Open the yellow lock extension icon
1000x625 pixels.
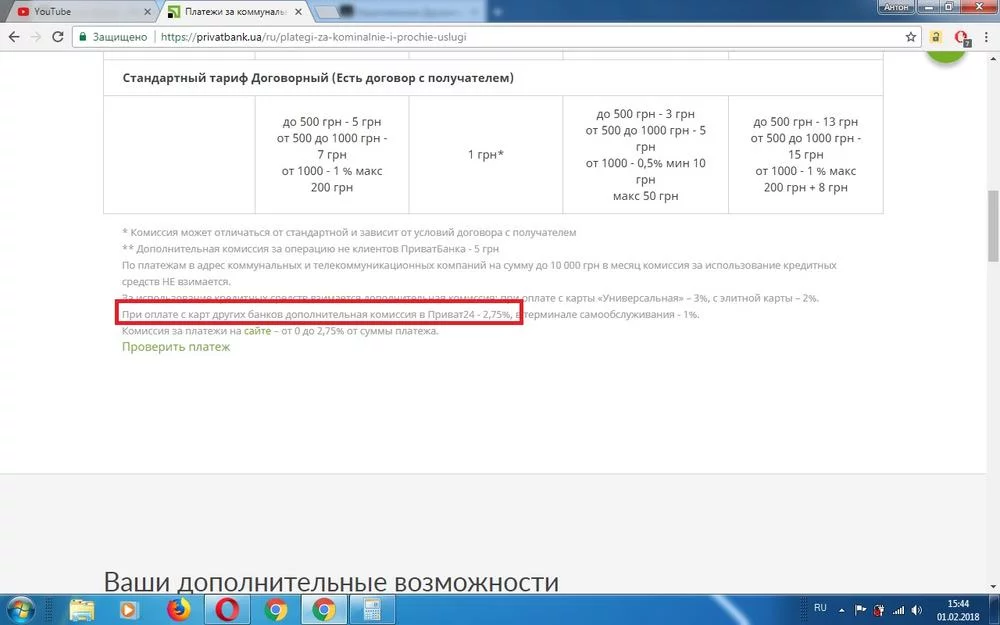pyautogui.click(x=936, y=37)
